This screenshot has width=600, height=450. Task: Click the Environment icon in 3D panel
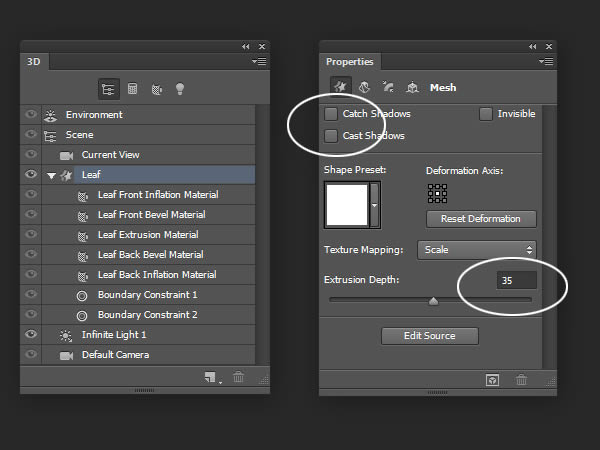tap(51, 115)
